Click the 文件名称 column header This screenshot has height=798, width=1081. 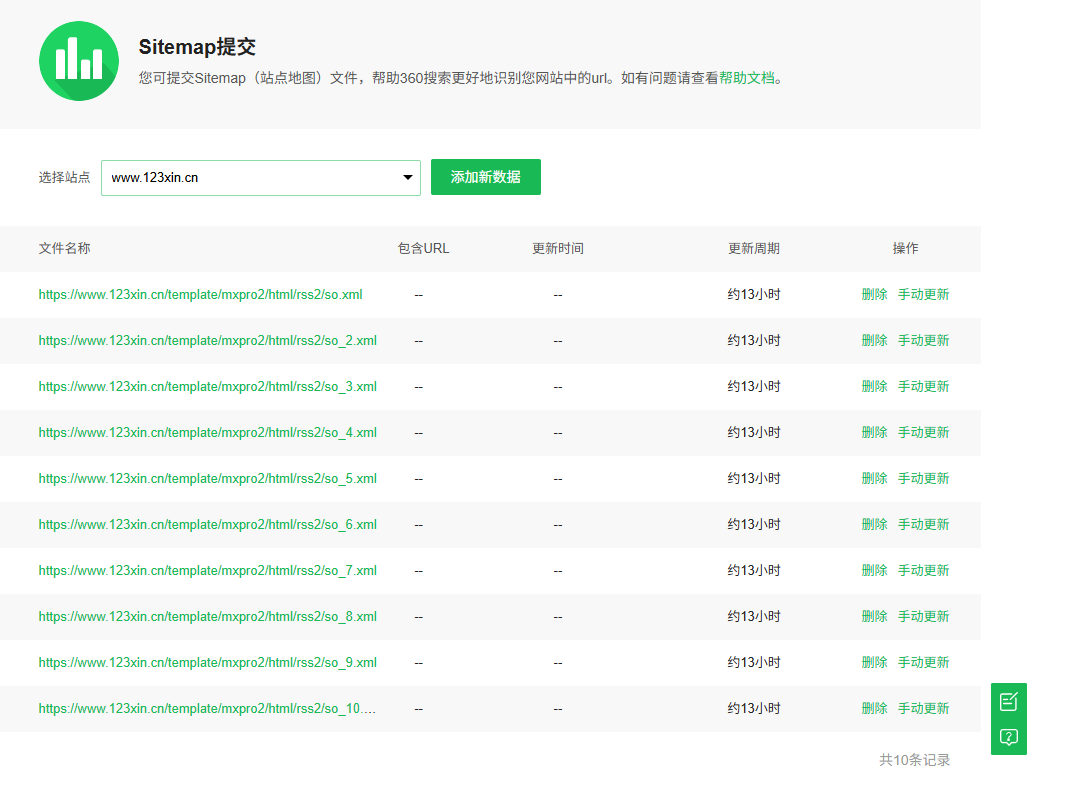tap(64, 248)
